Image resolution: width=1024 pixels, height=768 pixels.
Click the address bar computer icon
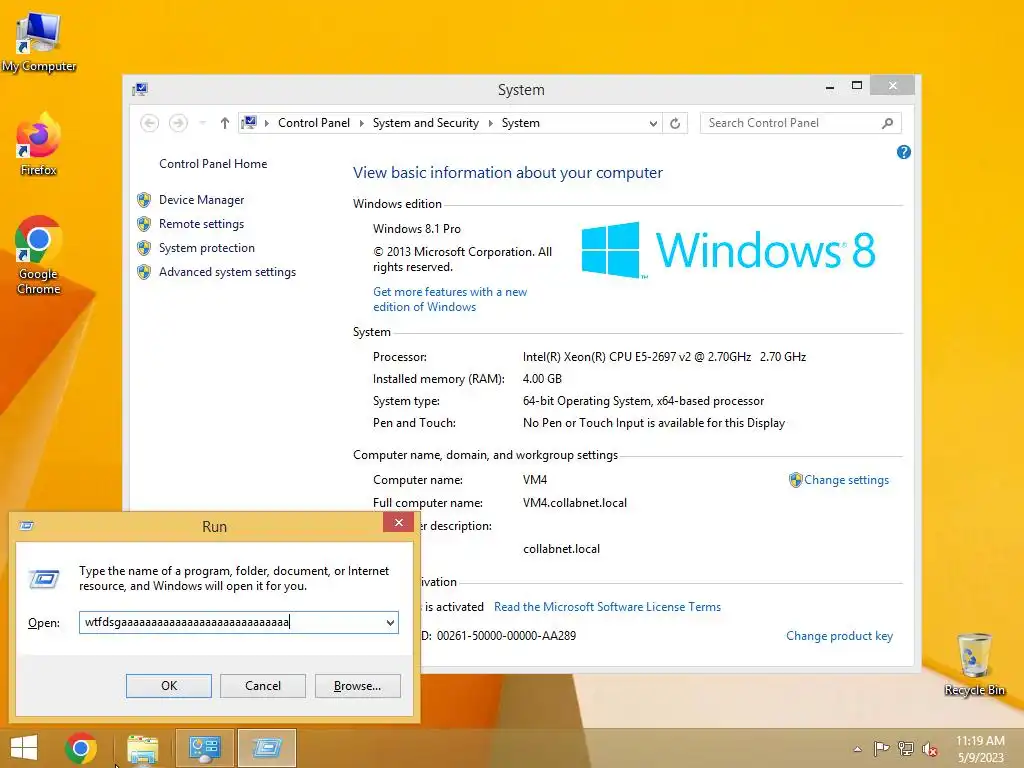click(x=249, y=123)
